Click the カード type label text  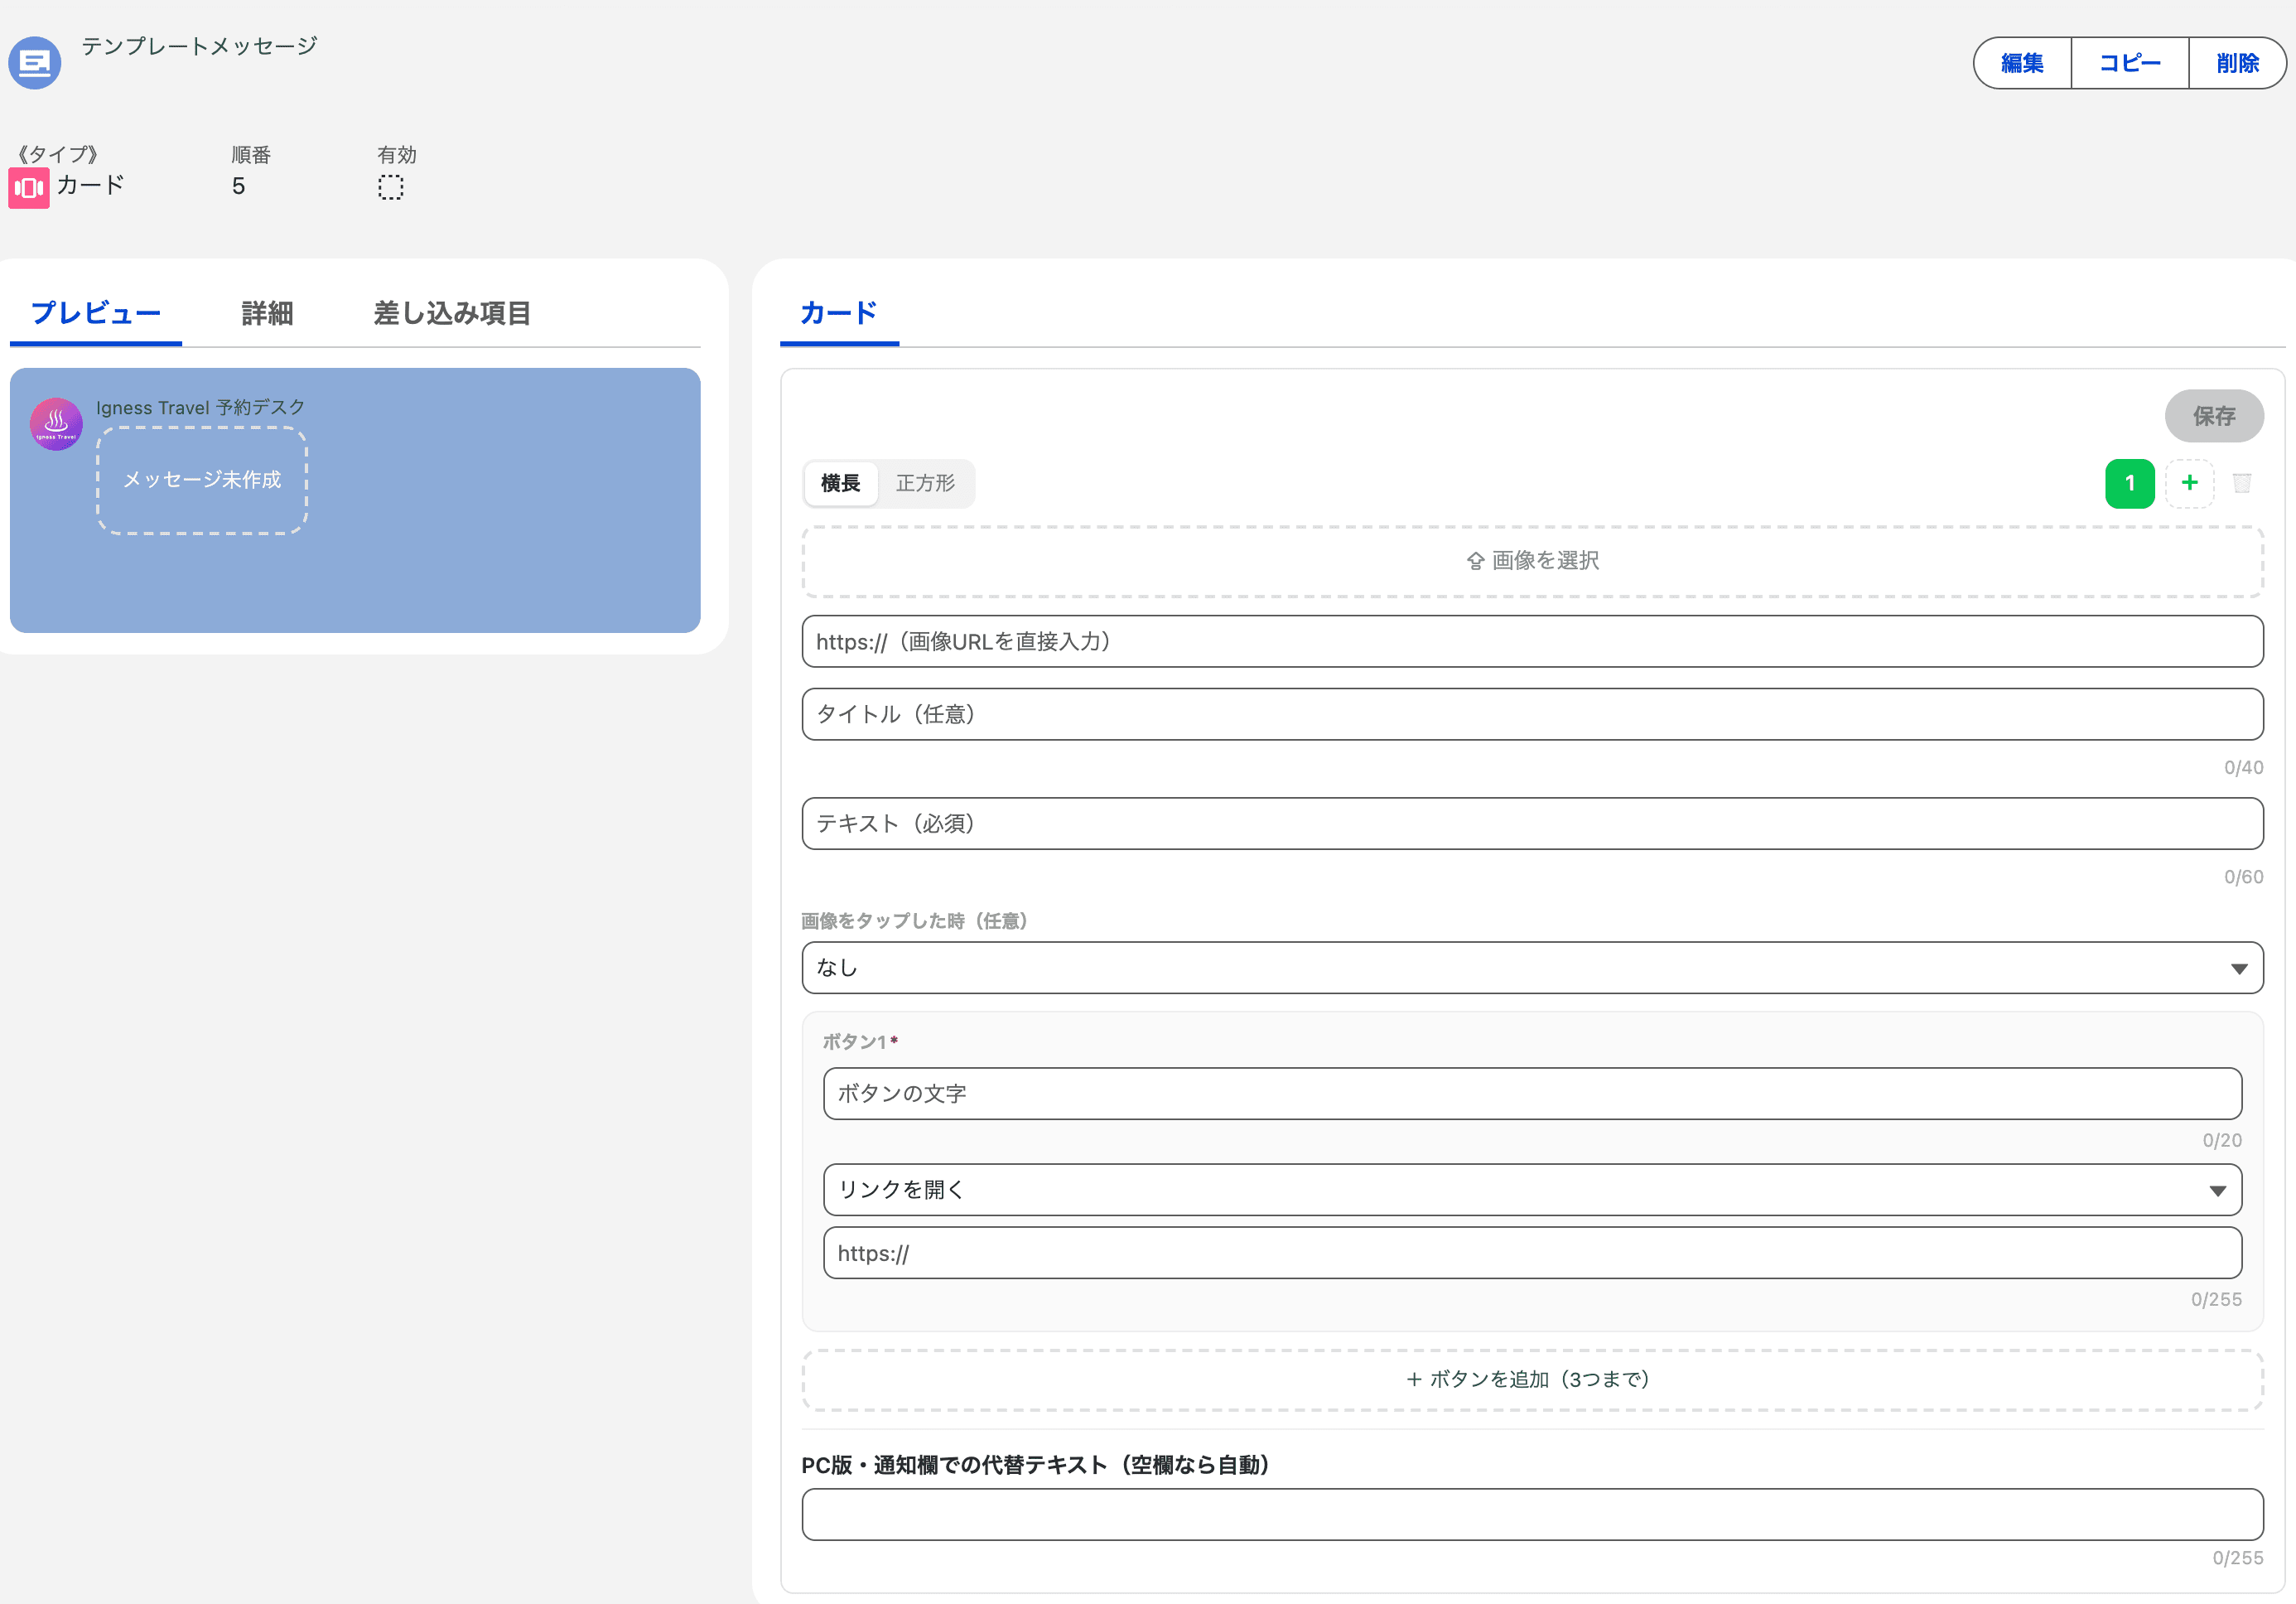[91, 185]
